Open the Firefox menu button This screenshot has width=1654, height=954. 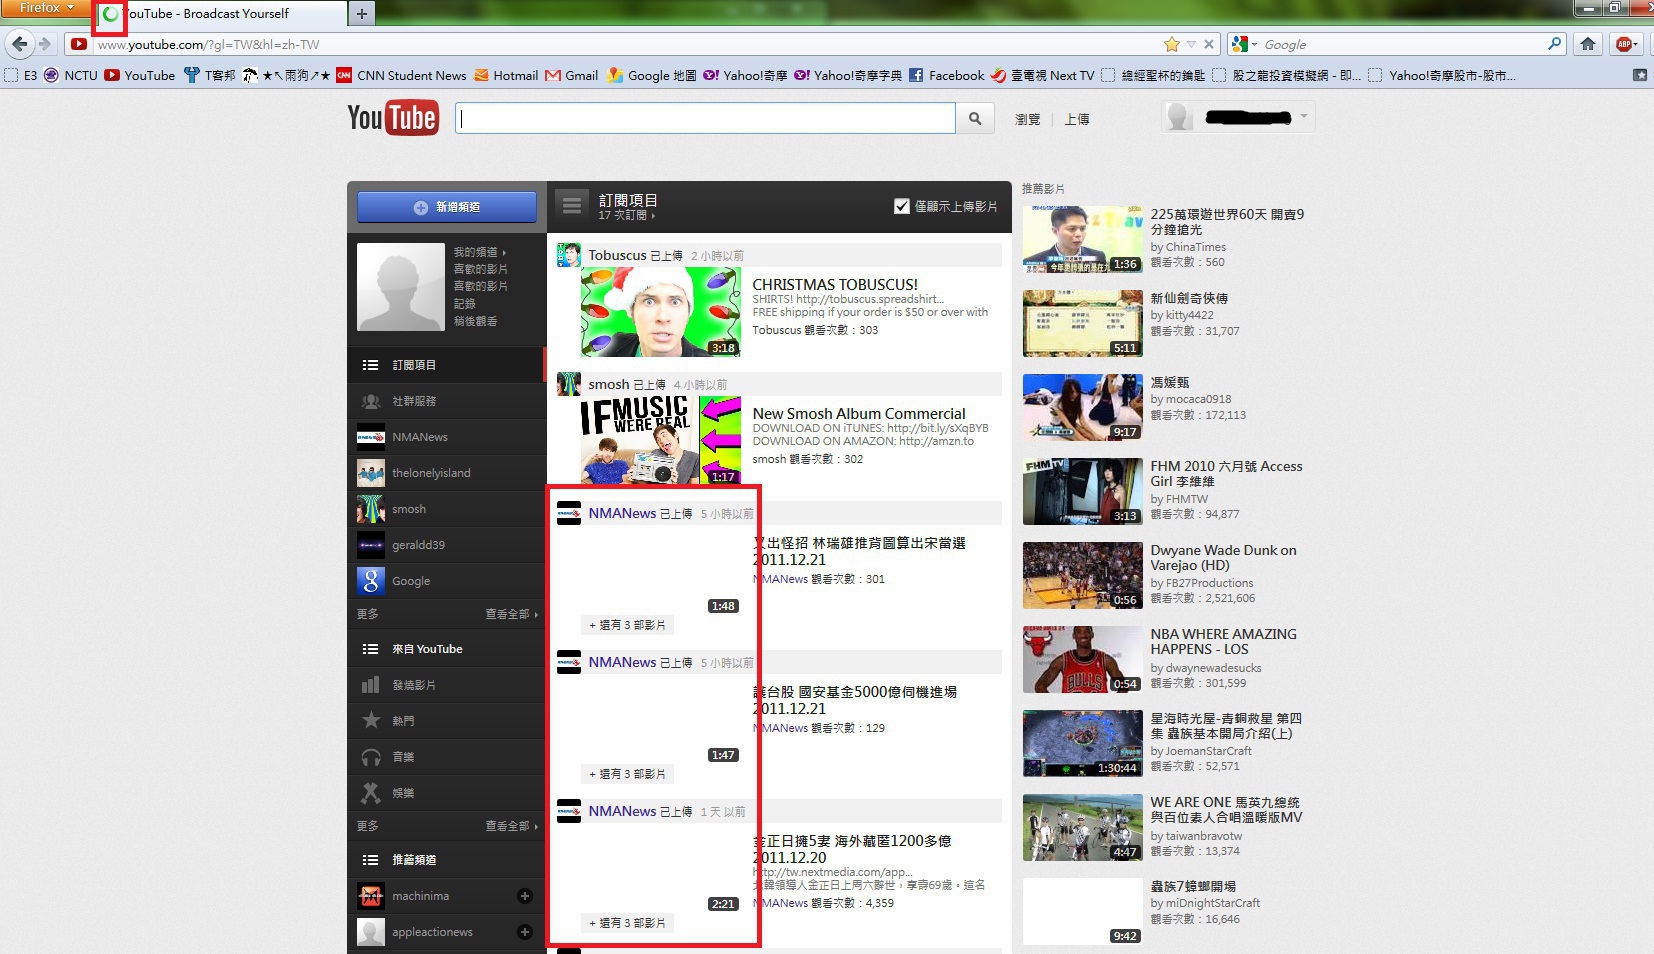(x=44, y=7)
